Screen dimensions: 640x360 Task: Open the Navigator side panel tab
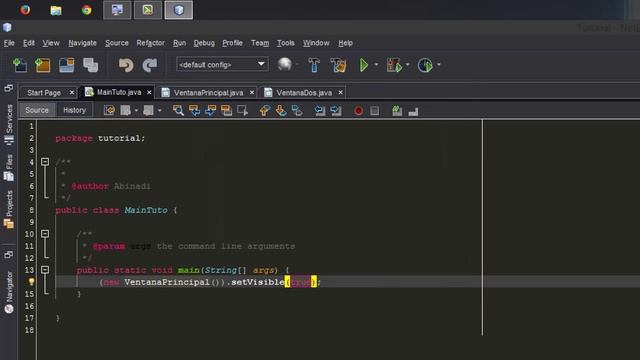[x=9, y=292]
